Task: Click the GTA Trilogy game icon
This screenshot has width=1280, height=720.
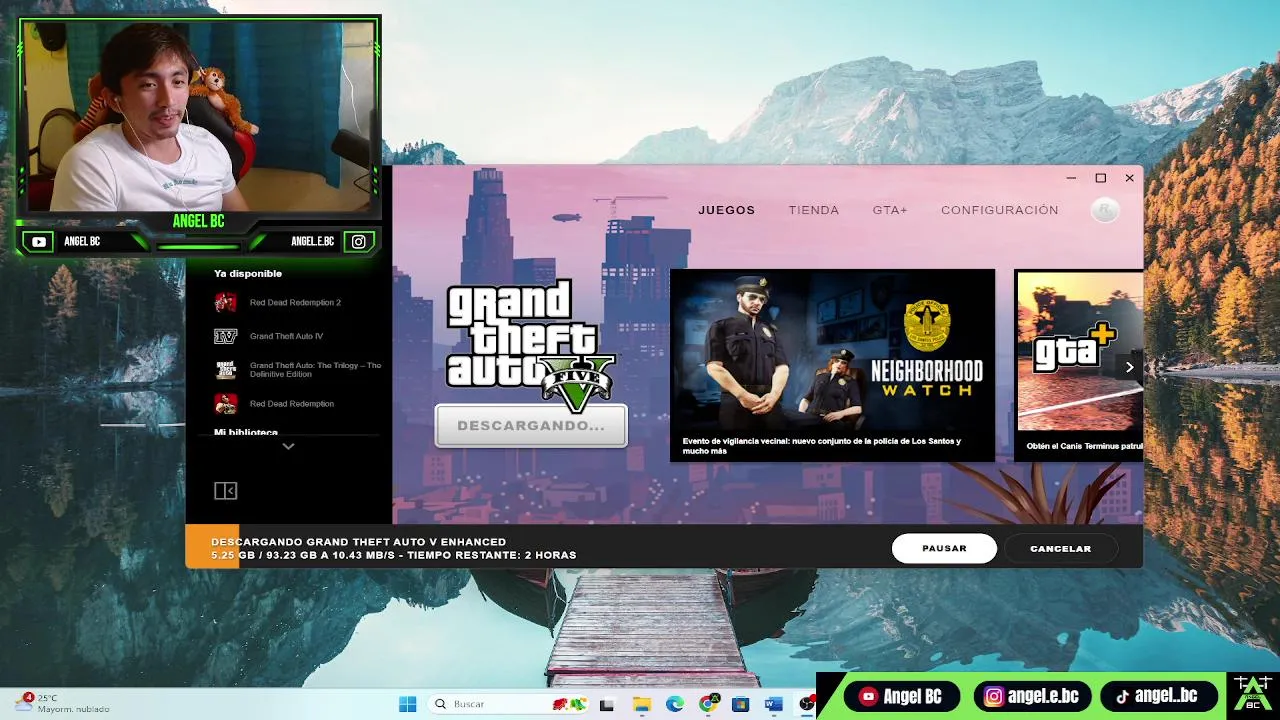Action: (x=226, y=370)
